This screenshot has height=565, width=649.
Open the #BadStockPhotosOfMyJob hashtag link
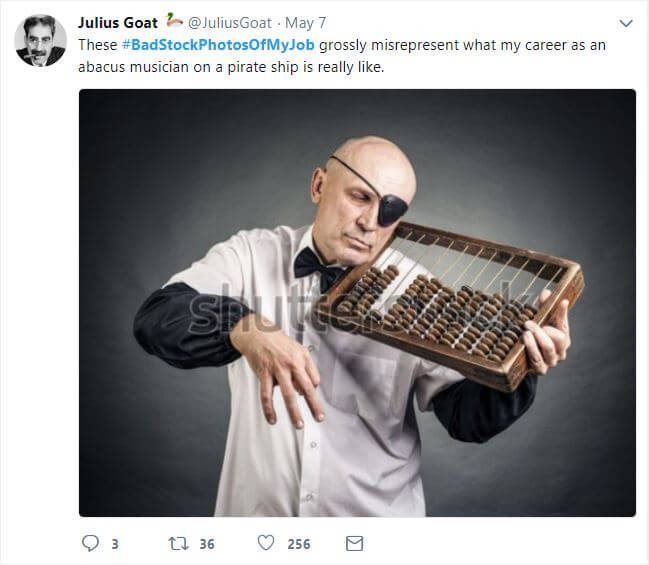(218, 45)
